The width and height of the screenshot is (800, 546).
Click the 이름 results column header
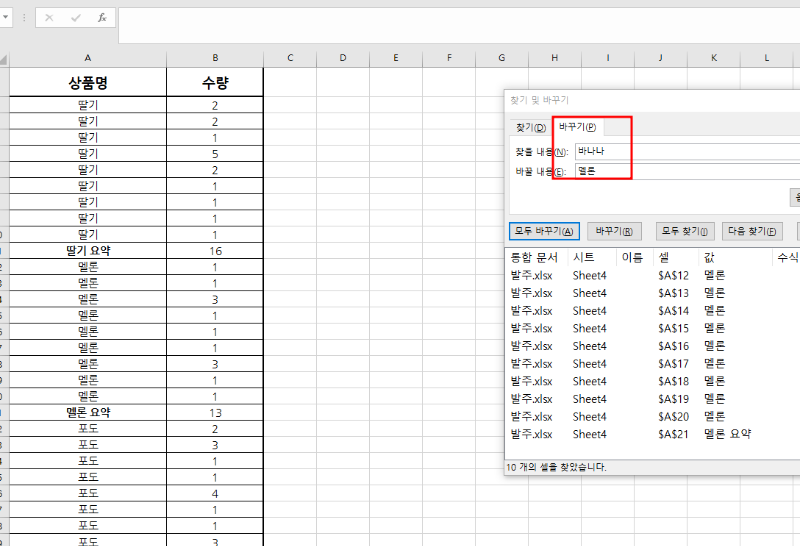click(634, 258)
